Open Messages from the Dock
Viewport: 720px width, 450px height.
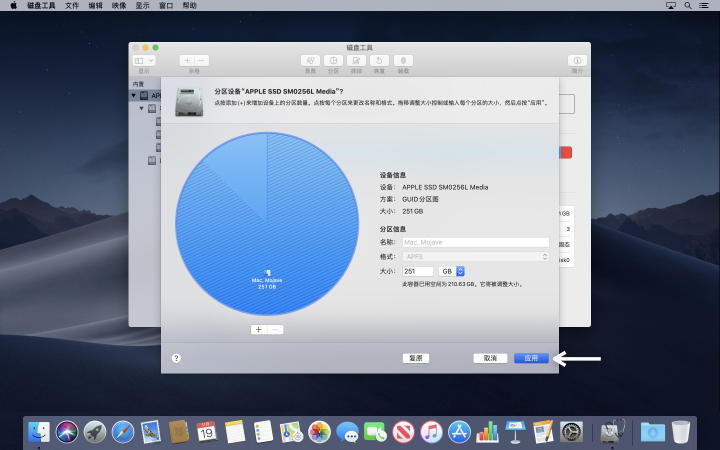pos(348,432)
